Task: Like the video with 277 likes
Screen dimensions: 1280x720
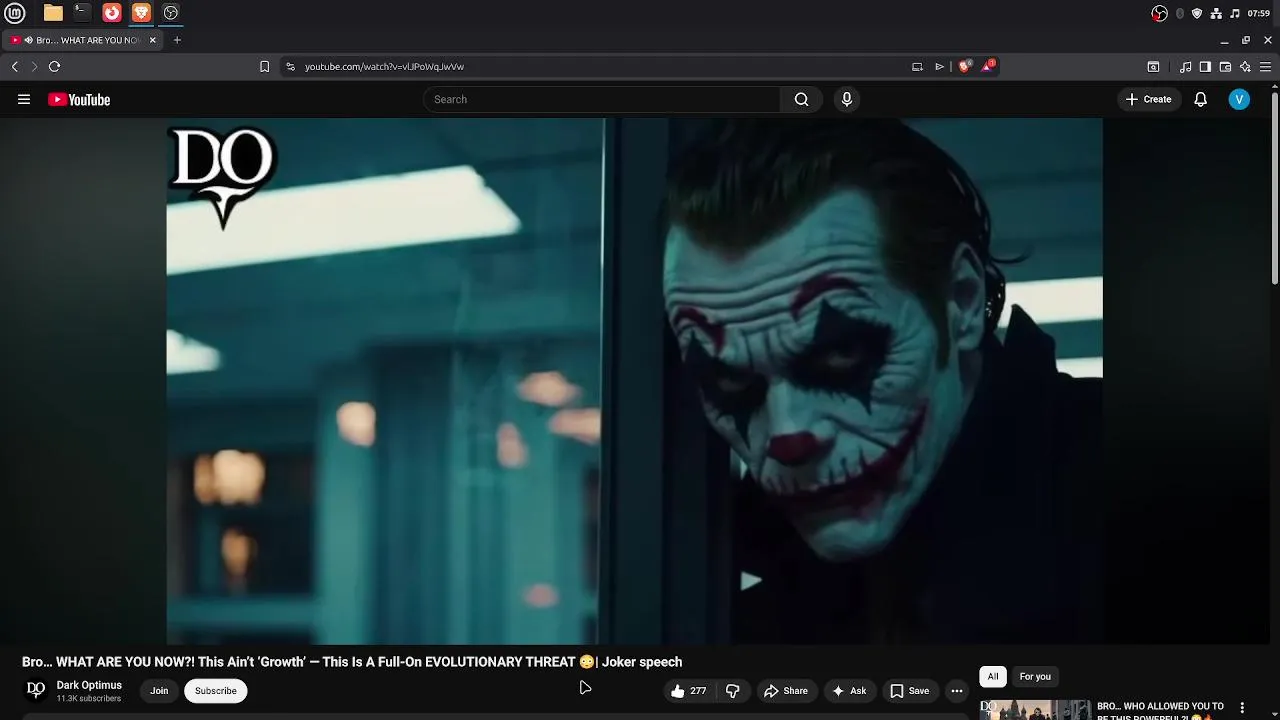Action: point(689,691)
